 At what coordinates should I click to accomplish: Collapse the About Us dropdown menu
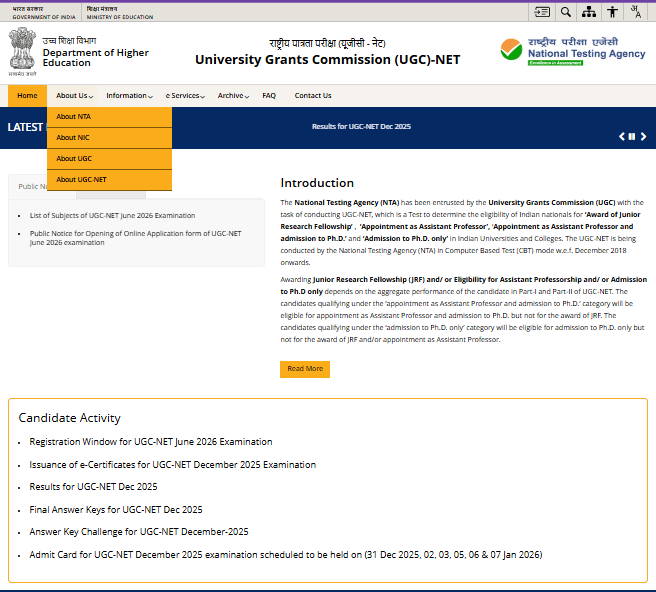(74, 96)
